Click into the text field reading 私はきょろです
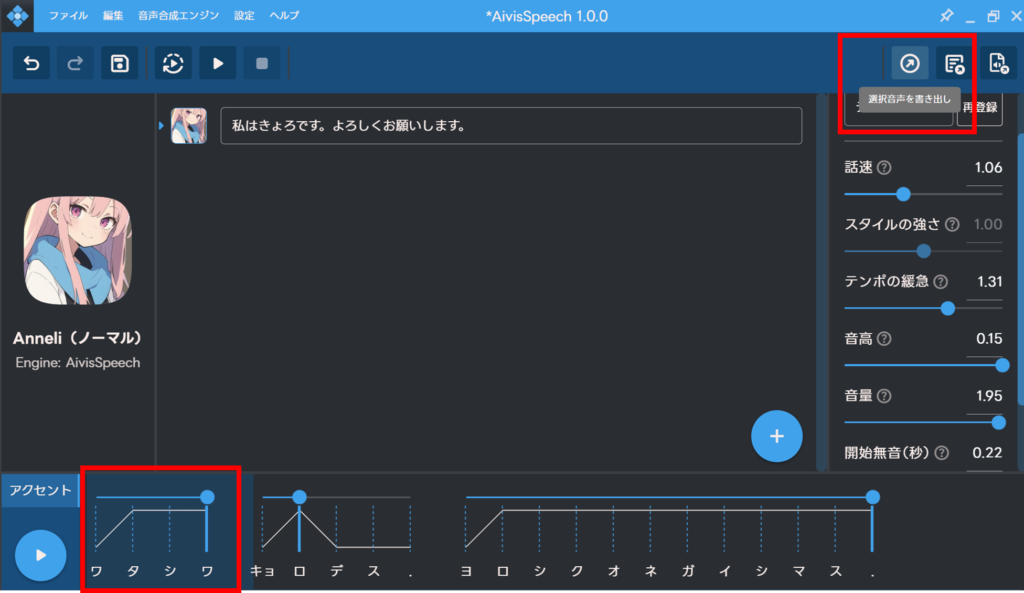 point(511,125)
